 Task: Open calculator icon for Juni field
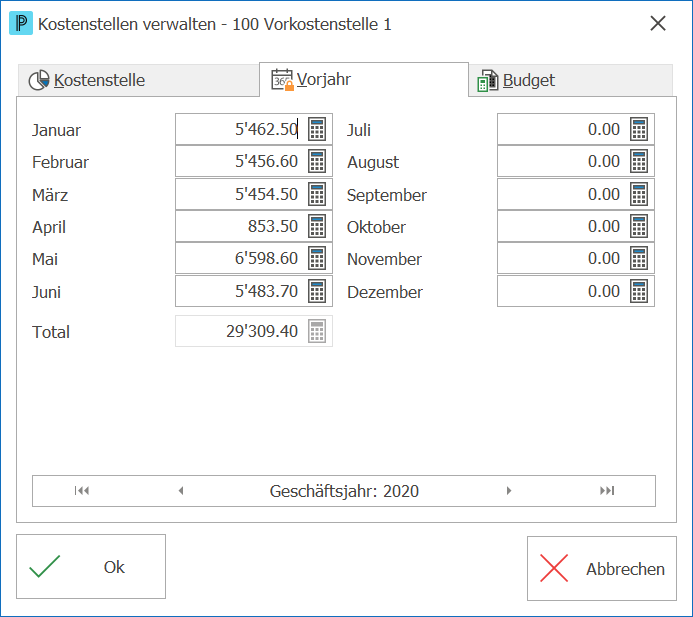point(317,291)
